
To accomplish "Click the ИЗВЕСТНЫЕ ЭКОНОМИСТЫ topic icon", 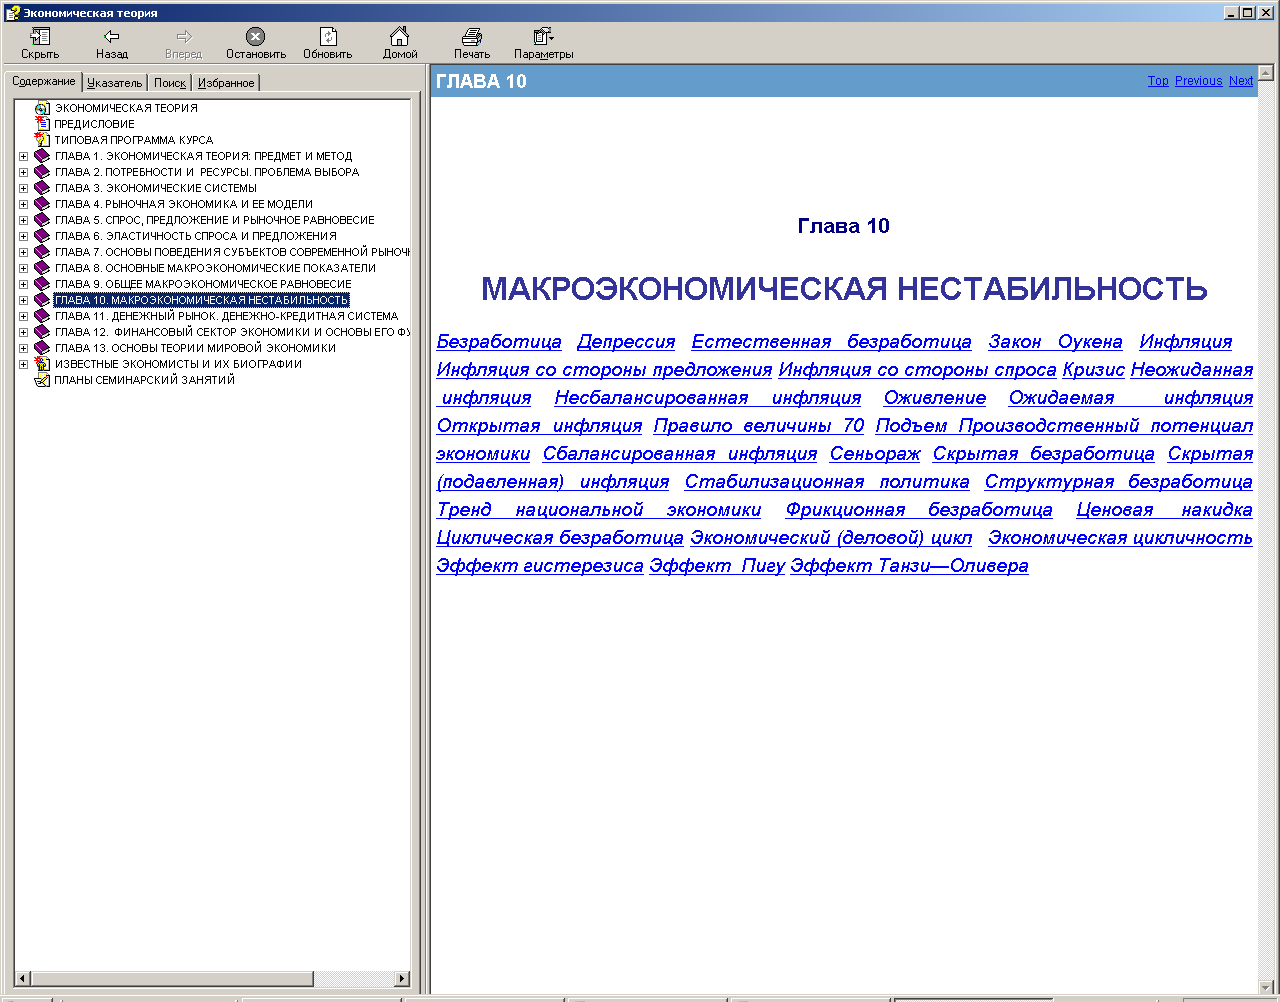I will click(42, 364).
